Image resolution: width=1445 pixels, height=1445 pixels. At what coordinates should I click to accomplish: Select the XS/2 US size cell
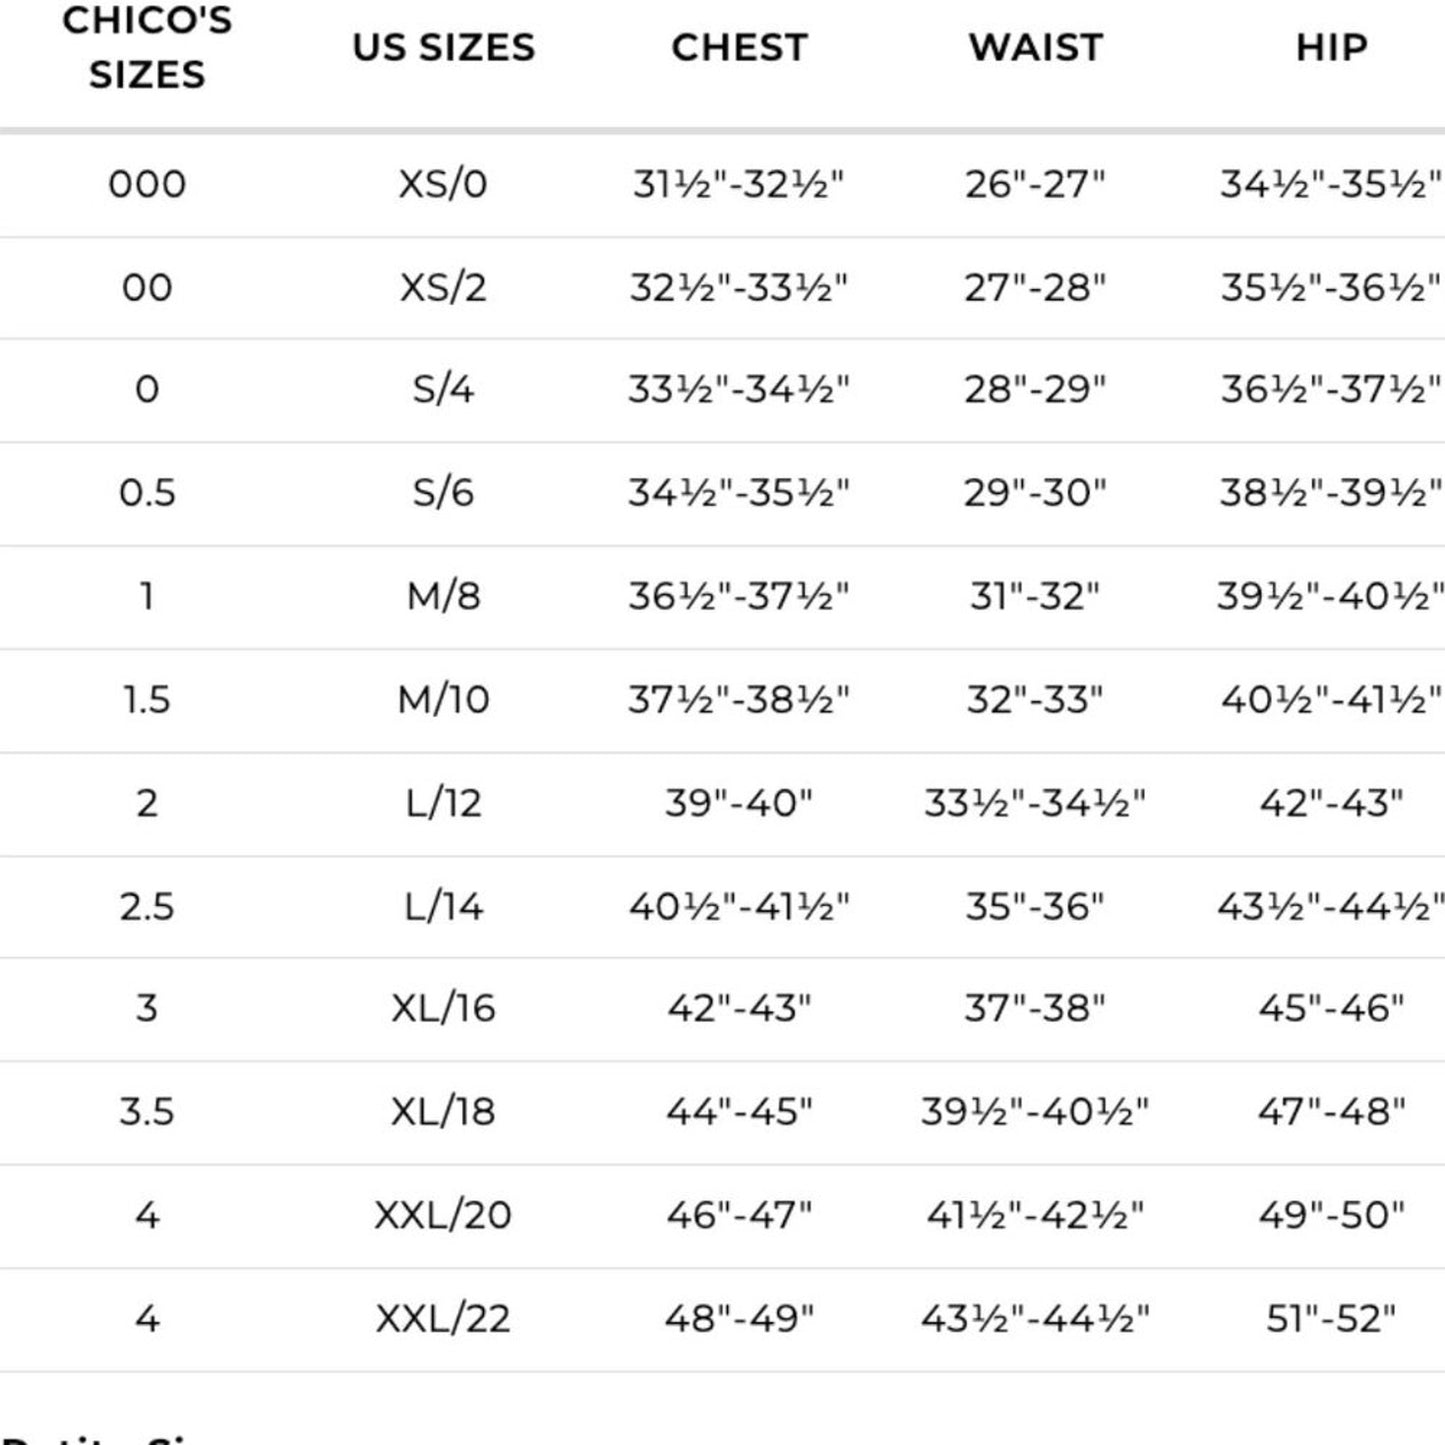443,288
